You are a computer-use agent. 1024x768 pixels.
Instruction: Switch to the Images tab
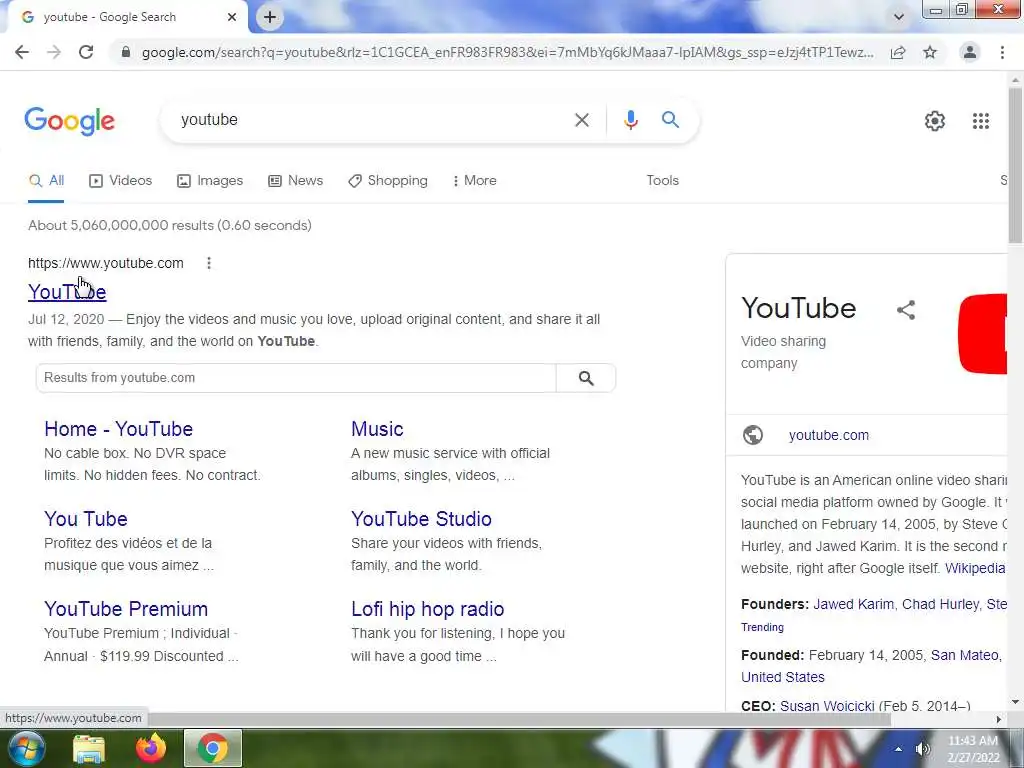[x=210, y=181]
